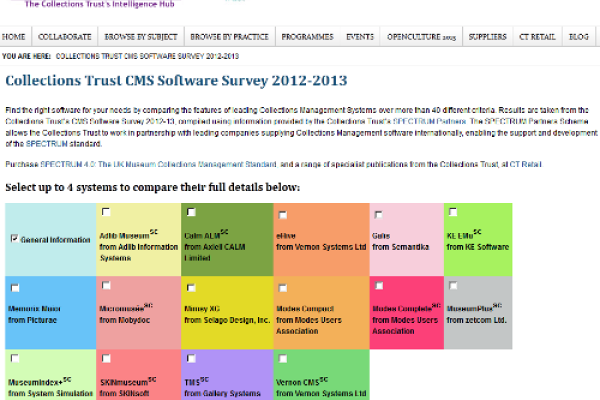
Task: Tick the MuseumPlus checkbox
Action: coord(453,285)
